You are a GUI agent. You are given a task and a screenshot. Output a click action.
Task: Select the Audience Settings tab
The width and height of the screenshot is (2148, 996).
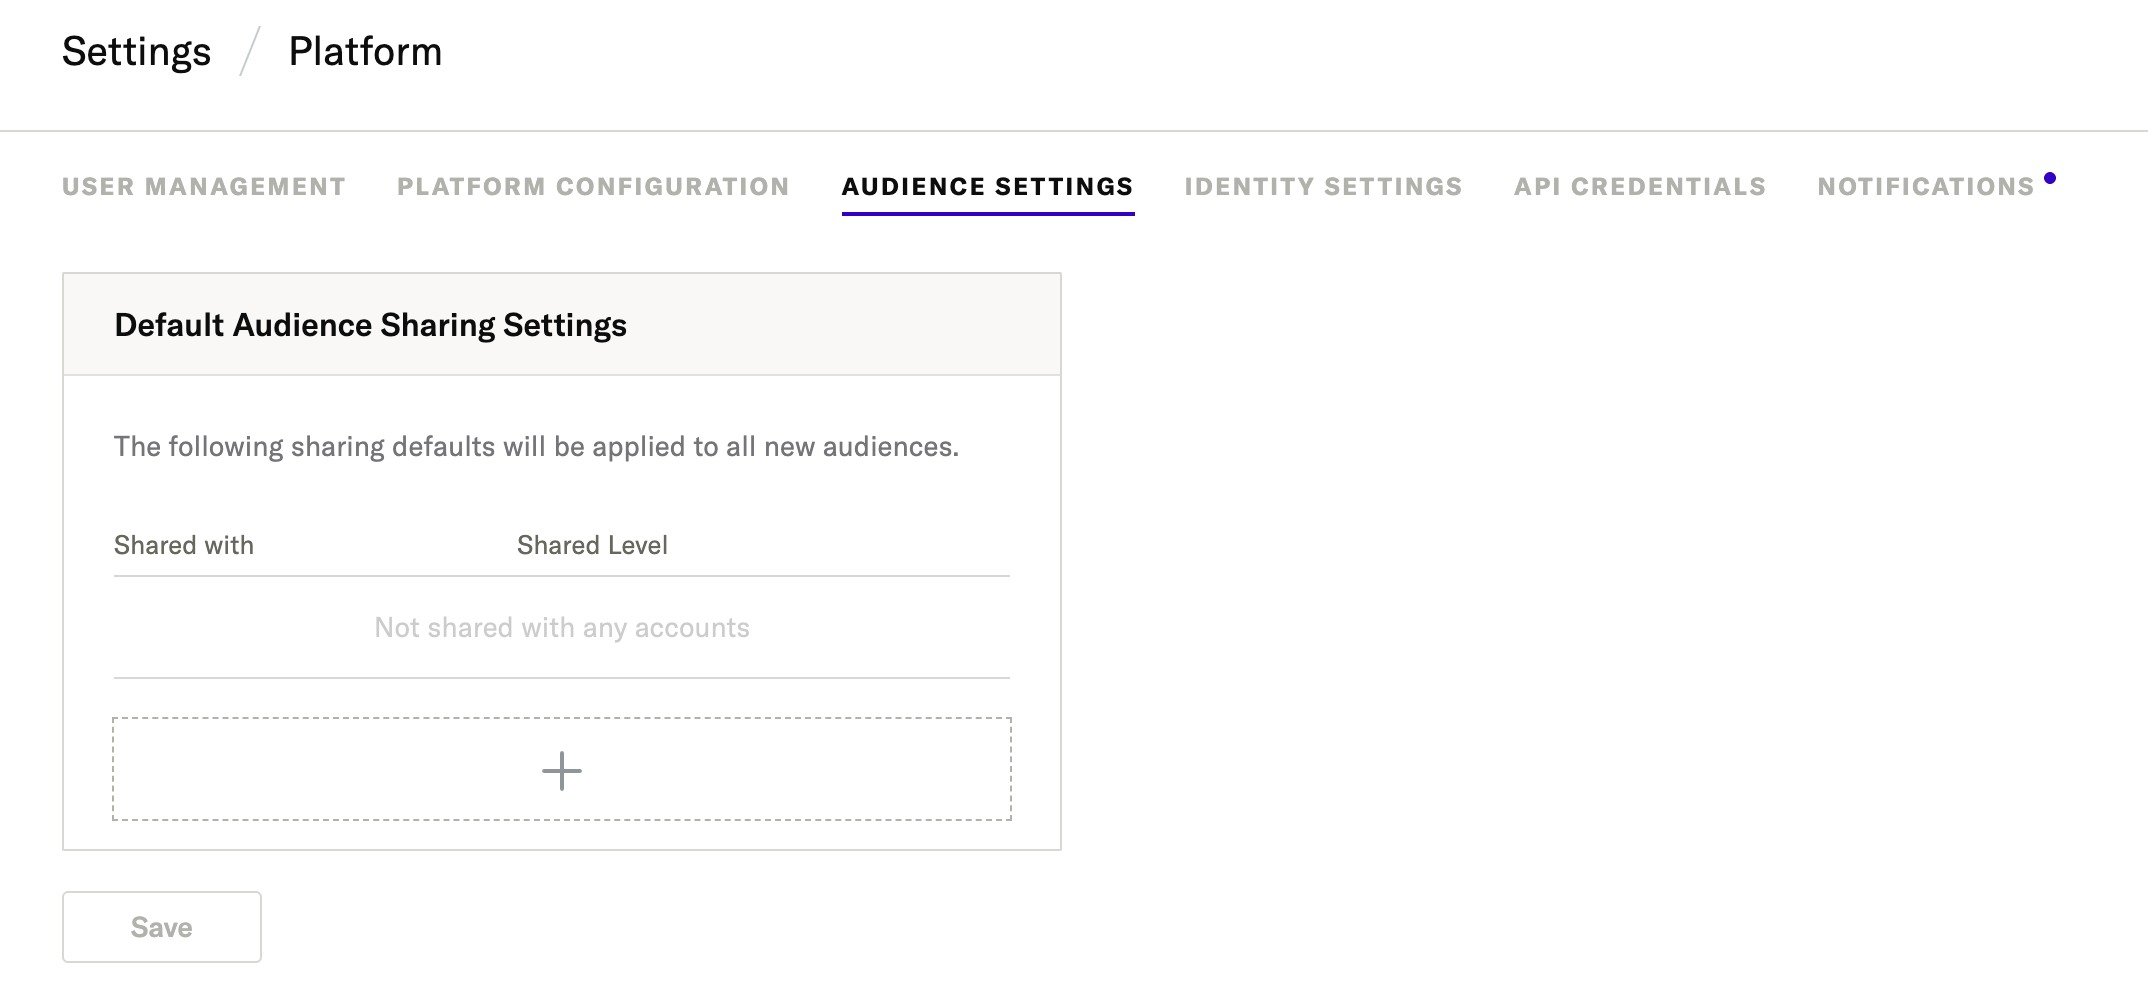tap(987, 187)
